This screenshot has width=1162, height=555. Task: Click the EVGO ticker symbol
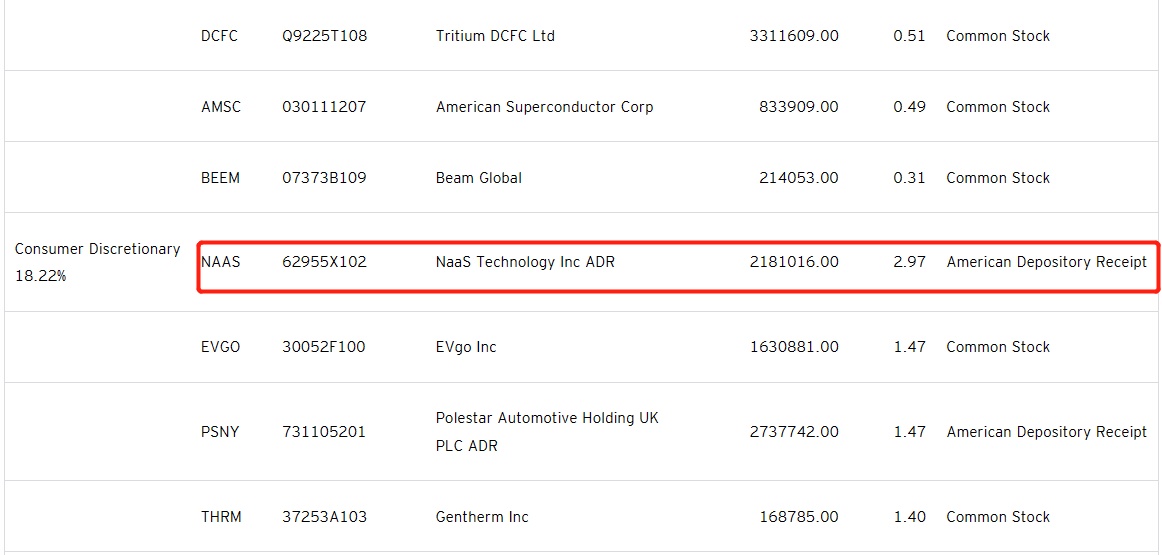pyautogui.click(x=220, y=347)
